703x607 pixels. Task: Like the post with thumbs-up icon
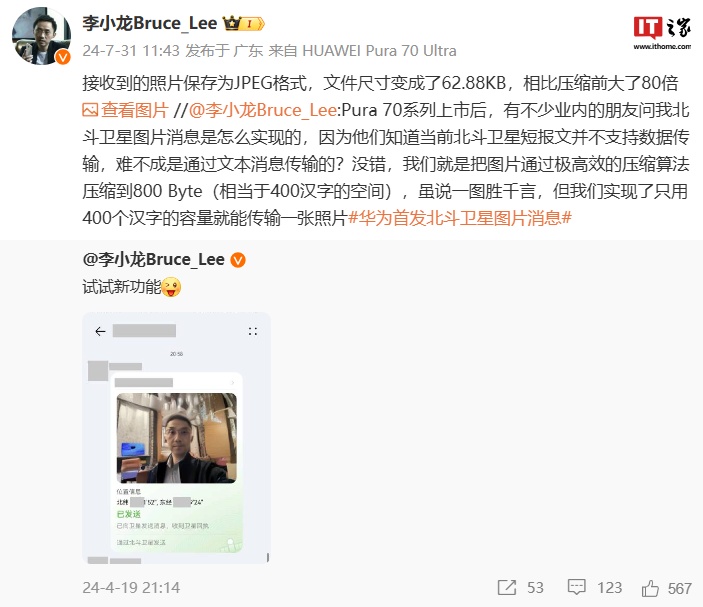[650, 588]
